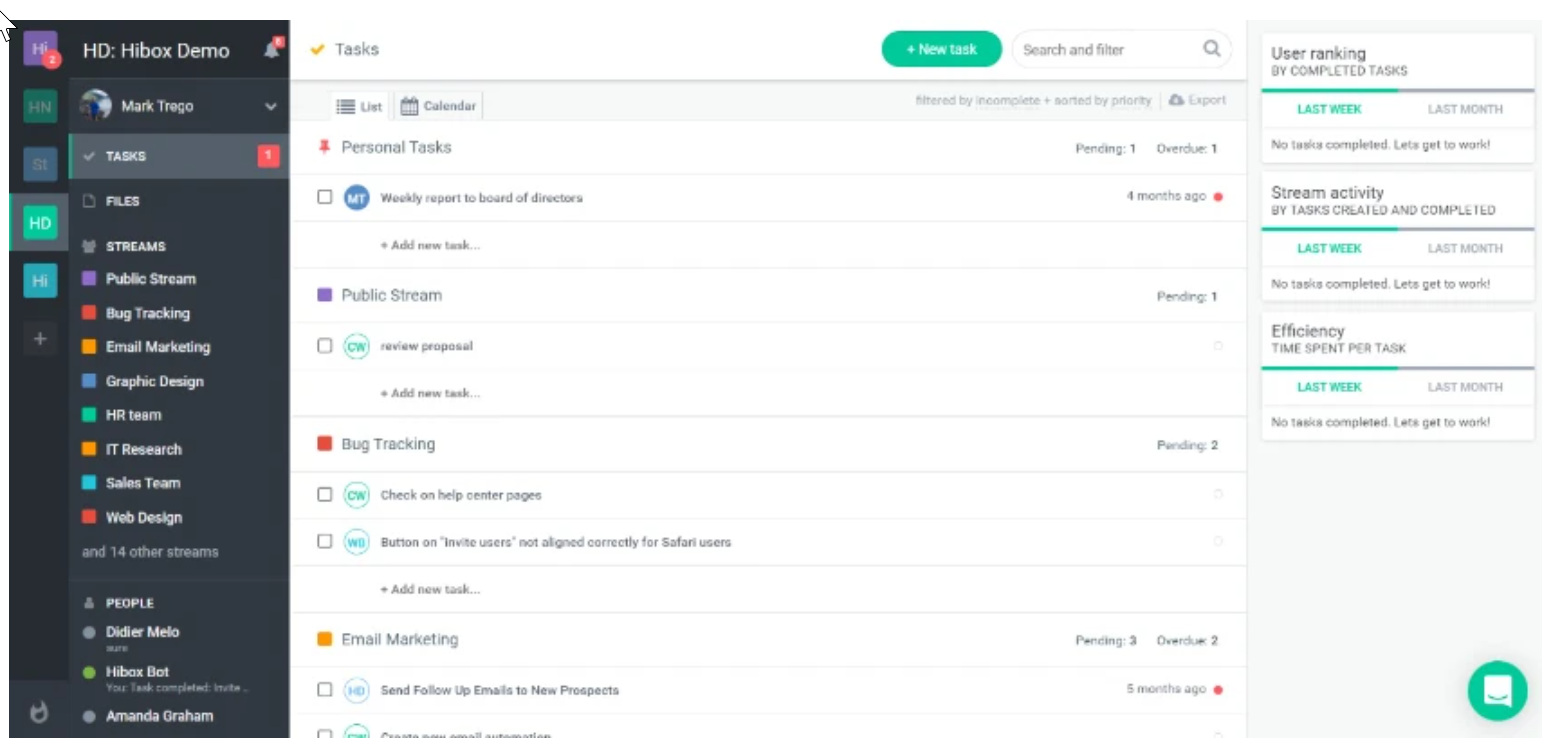1565x756 pixels.
Task: Complete Send Follow Up Emails task checkbox
Action: pyautogui.click(x=324, y=689)
